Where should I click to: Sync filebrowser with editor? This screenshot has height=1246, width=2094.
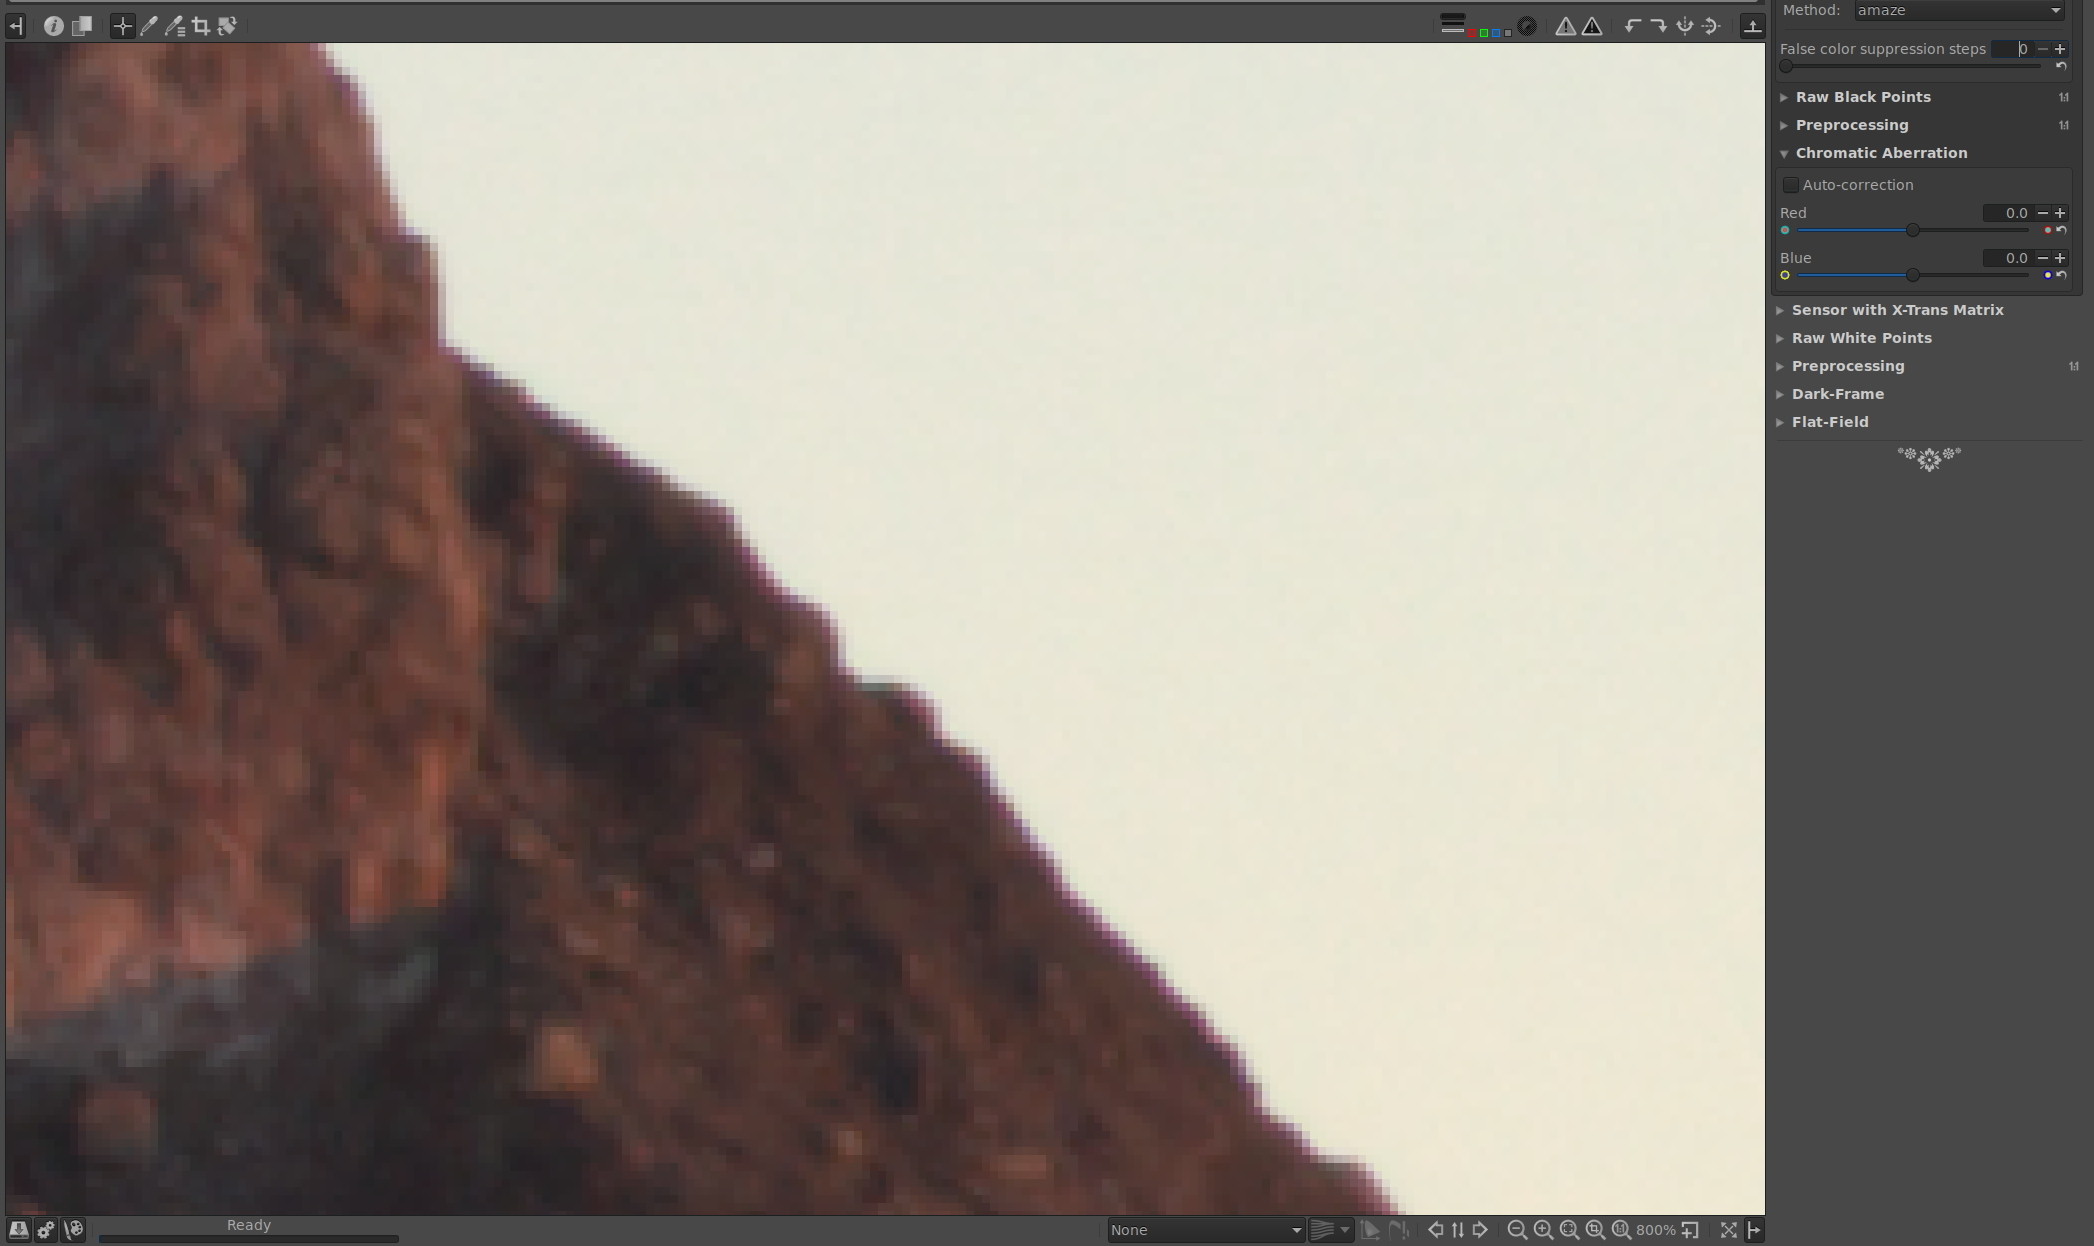click(x=1458, y=1230)
